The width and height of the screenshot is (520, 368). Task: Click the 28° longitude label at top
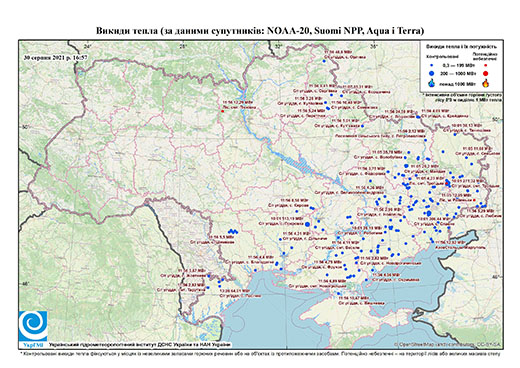coord(183,46)
